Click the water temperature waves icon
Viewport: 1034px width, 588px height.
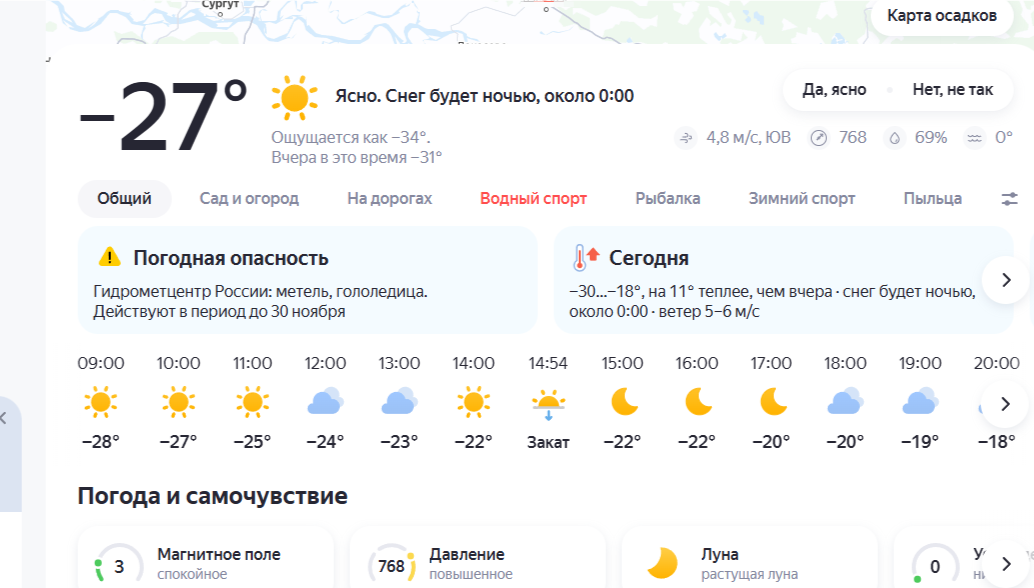[975, 138]
